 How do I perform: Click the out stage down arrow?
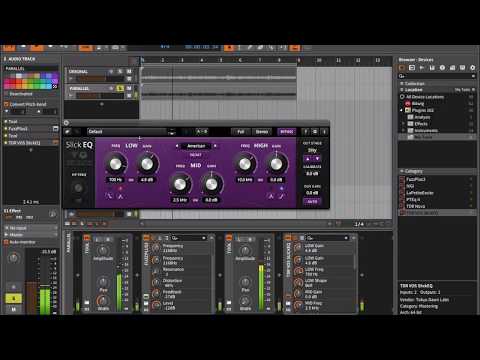[x=317, y=159]
